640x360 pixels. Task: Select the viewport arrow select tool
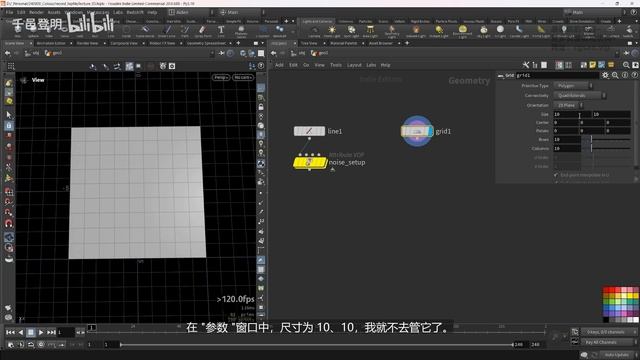[x=9, y=115]
